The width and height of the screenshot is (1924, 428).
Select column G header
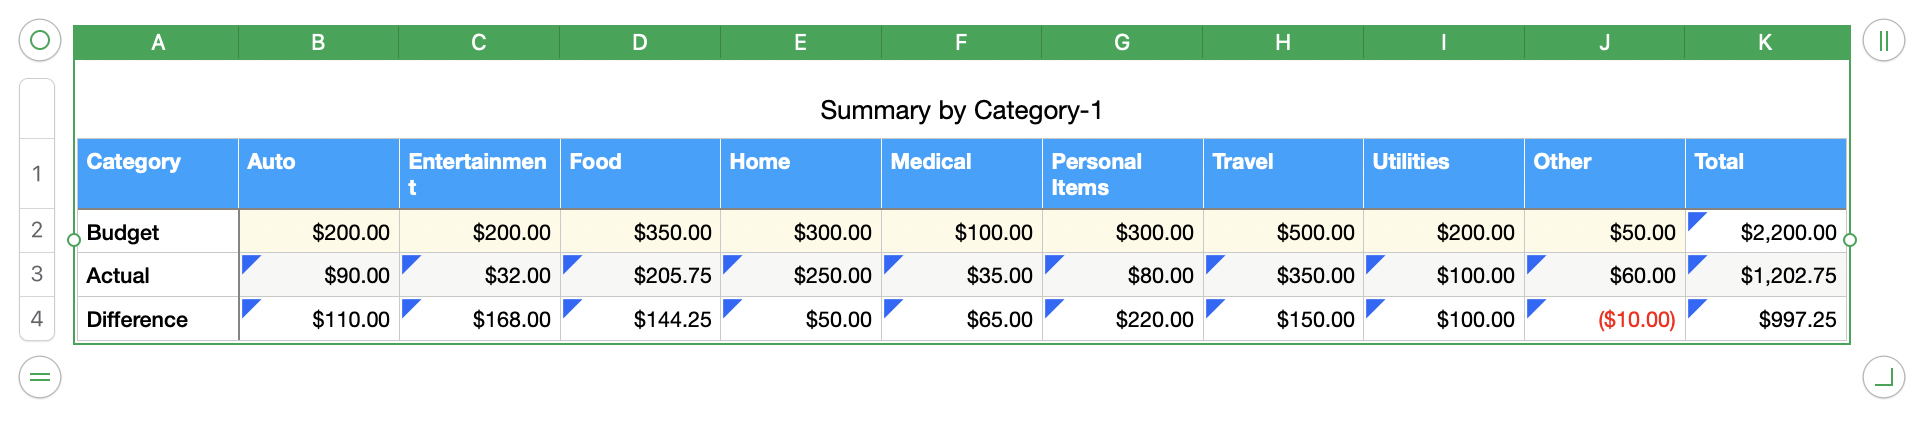pyautogui.click(x=1121, y=42)
